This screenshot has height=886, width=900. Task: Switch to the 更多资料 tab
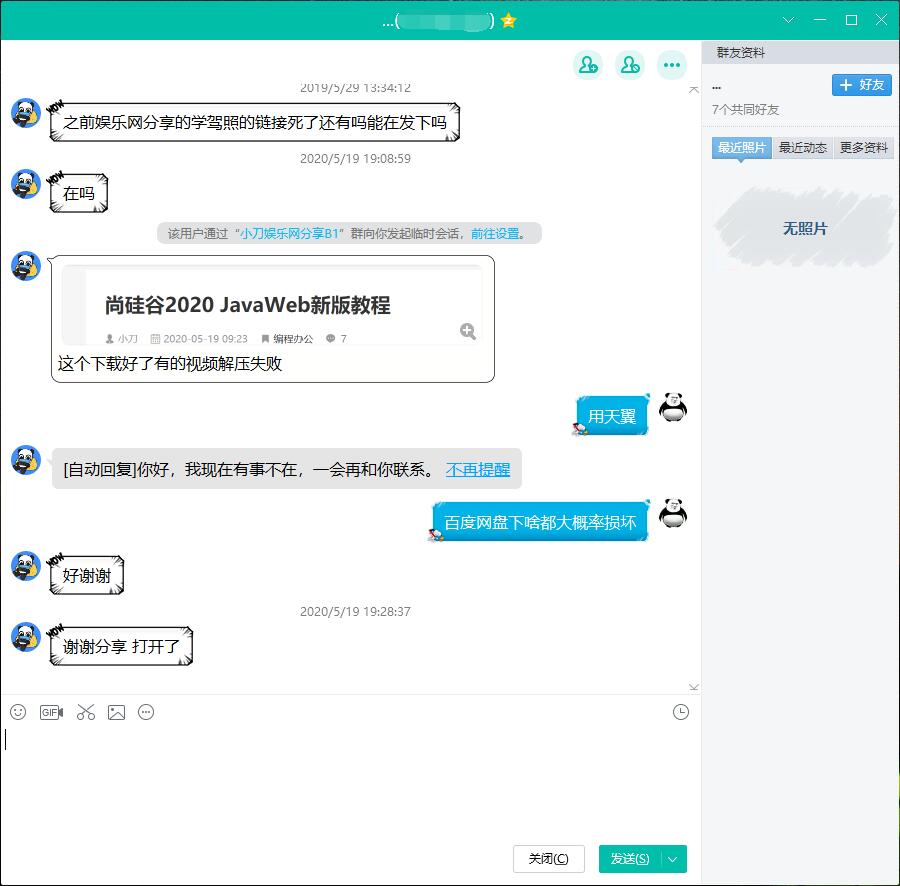pyautogui.click(x=863, y=148)
